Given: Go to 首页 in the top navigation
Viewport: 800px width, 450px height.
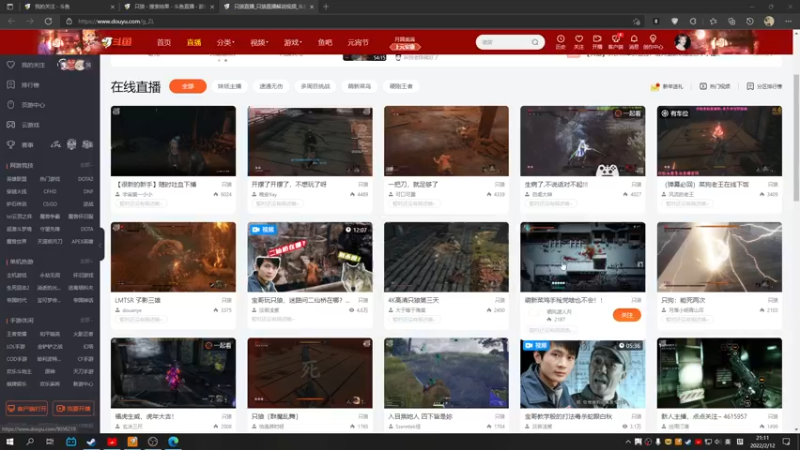Looking at the screenshot, I should (x=164, y=42).
